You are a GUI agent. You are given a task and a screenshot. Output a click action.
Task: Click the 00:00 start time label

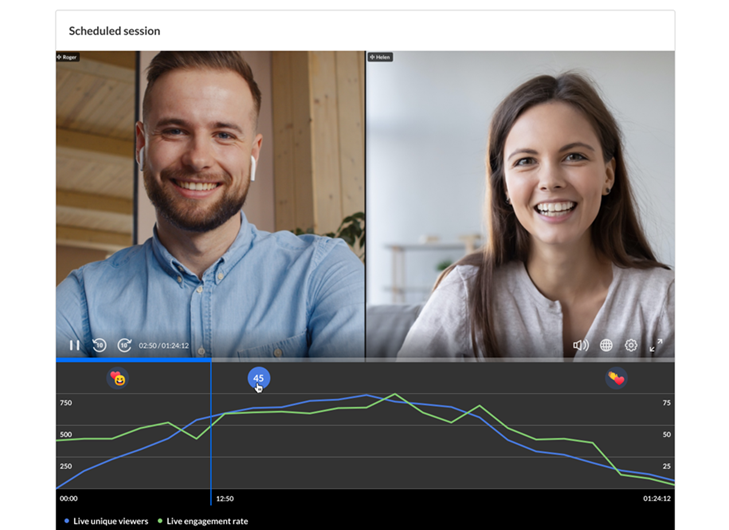[x=68, y=498]
